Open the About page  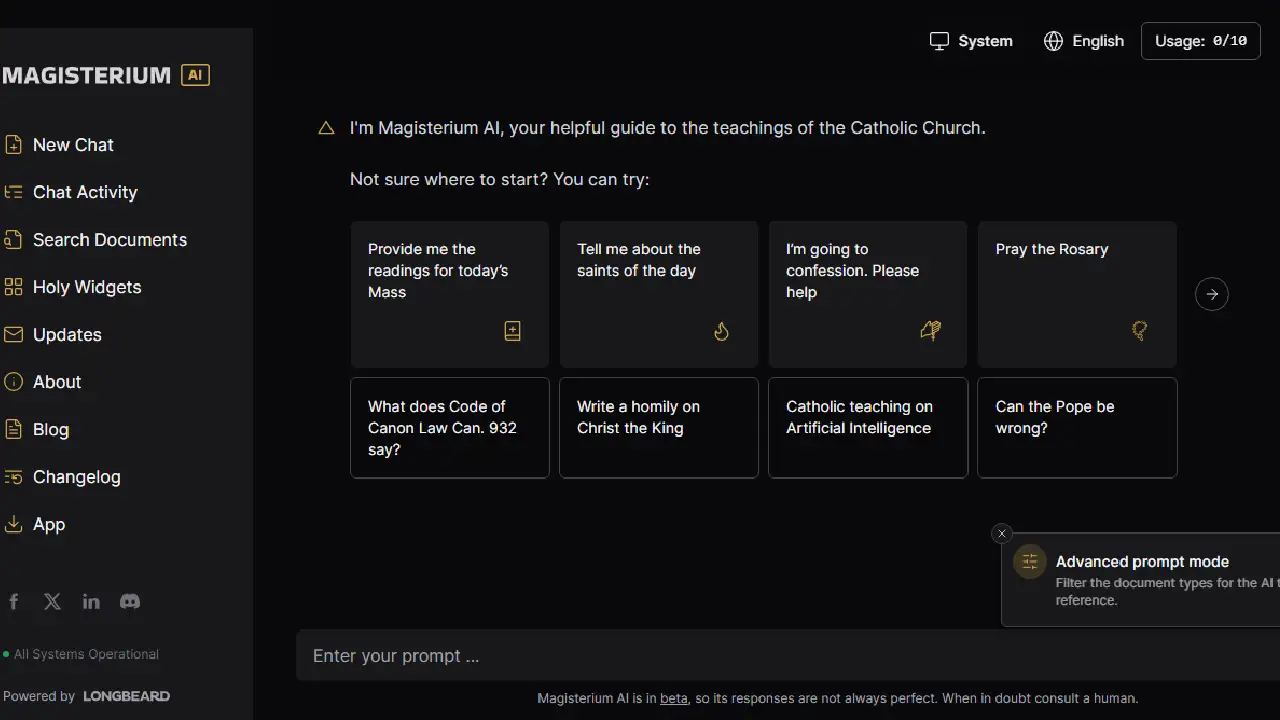[56, 382]
